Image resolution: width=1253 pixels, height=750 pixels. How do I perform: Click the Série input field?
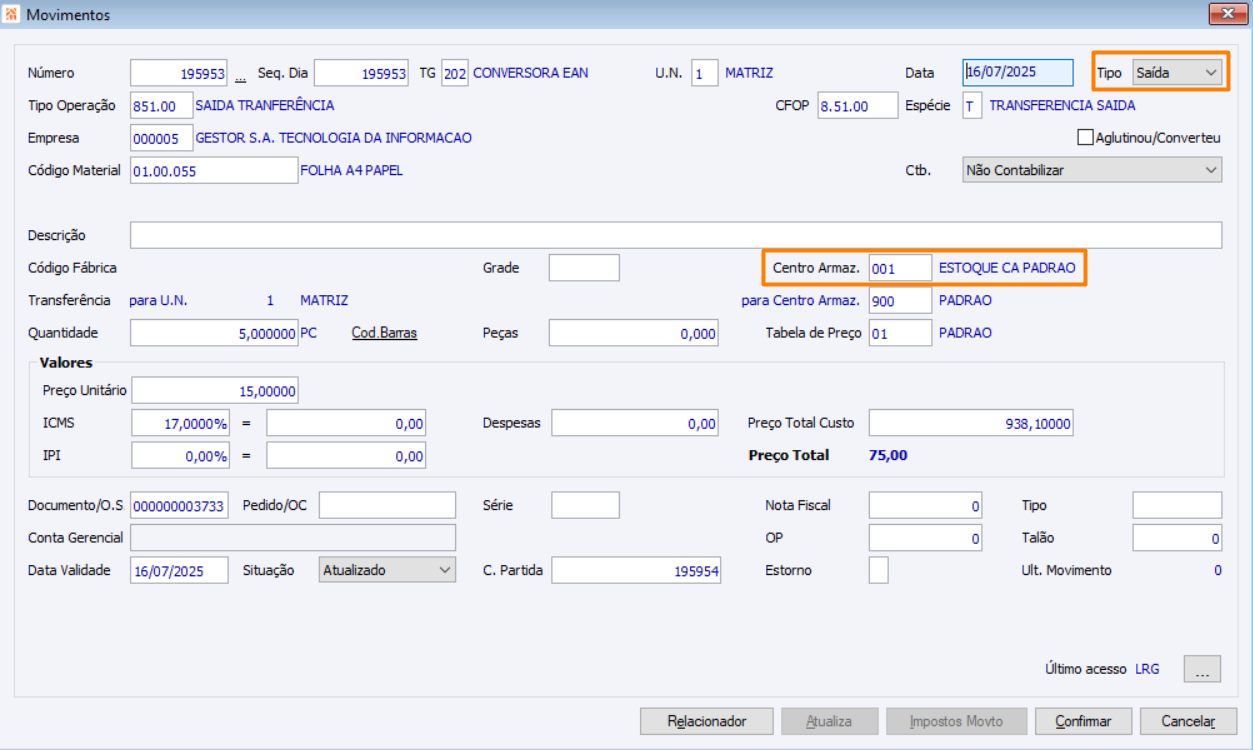click(x=585, y=505)
